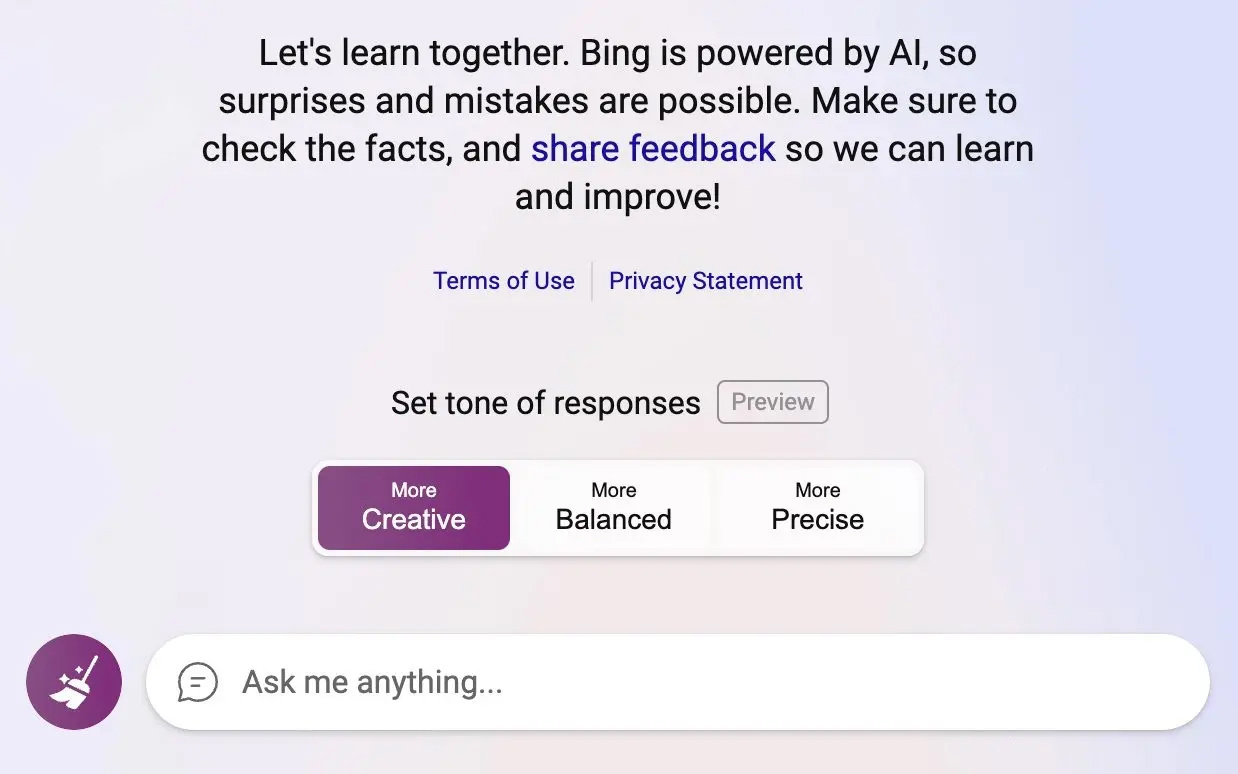This screenshot has width=1238, height=774.
Task: Open the Privacy Statement page
Action: (x=705, y=281)
